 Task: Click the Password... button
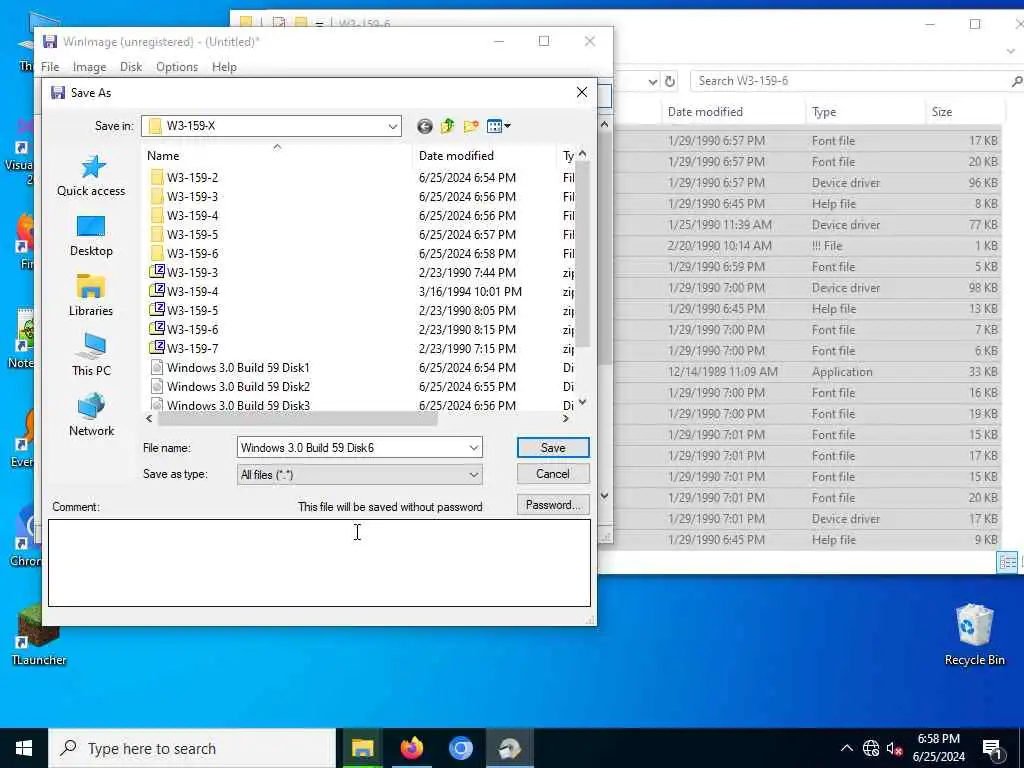pos(553,505)
